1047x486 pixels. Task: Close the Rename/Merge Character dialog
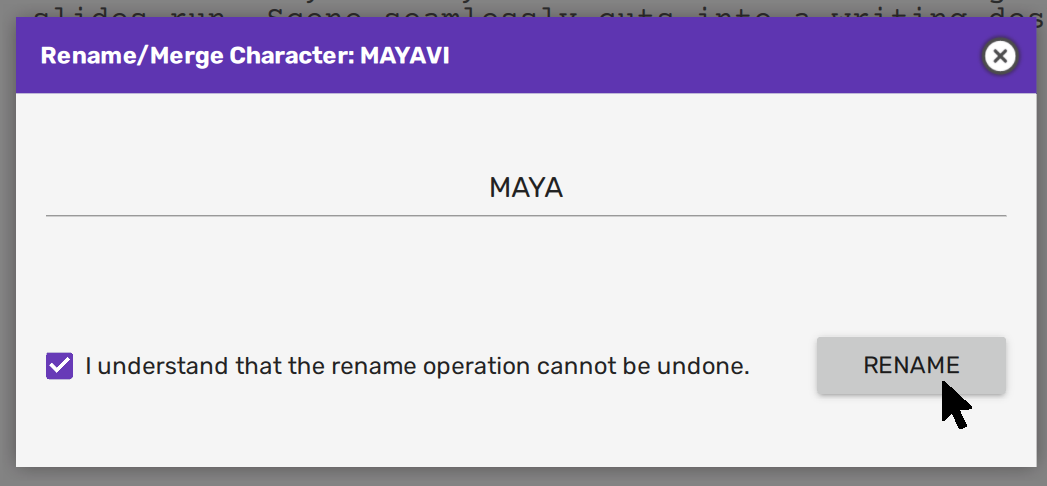999,56
